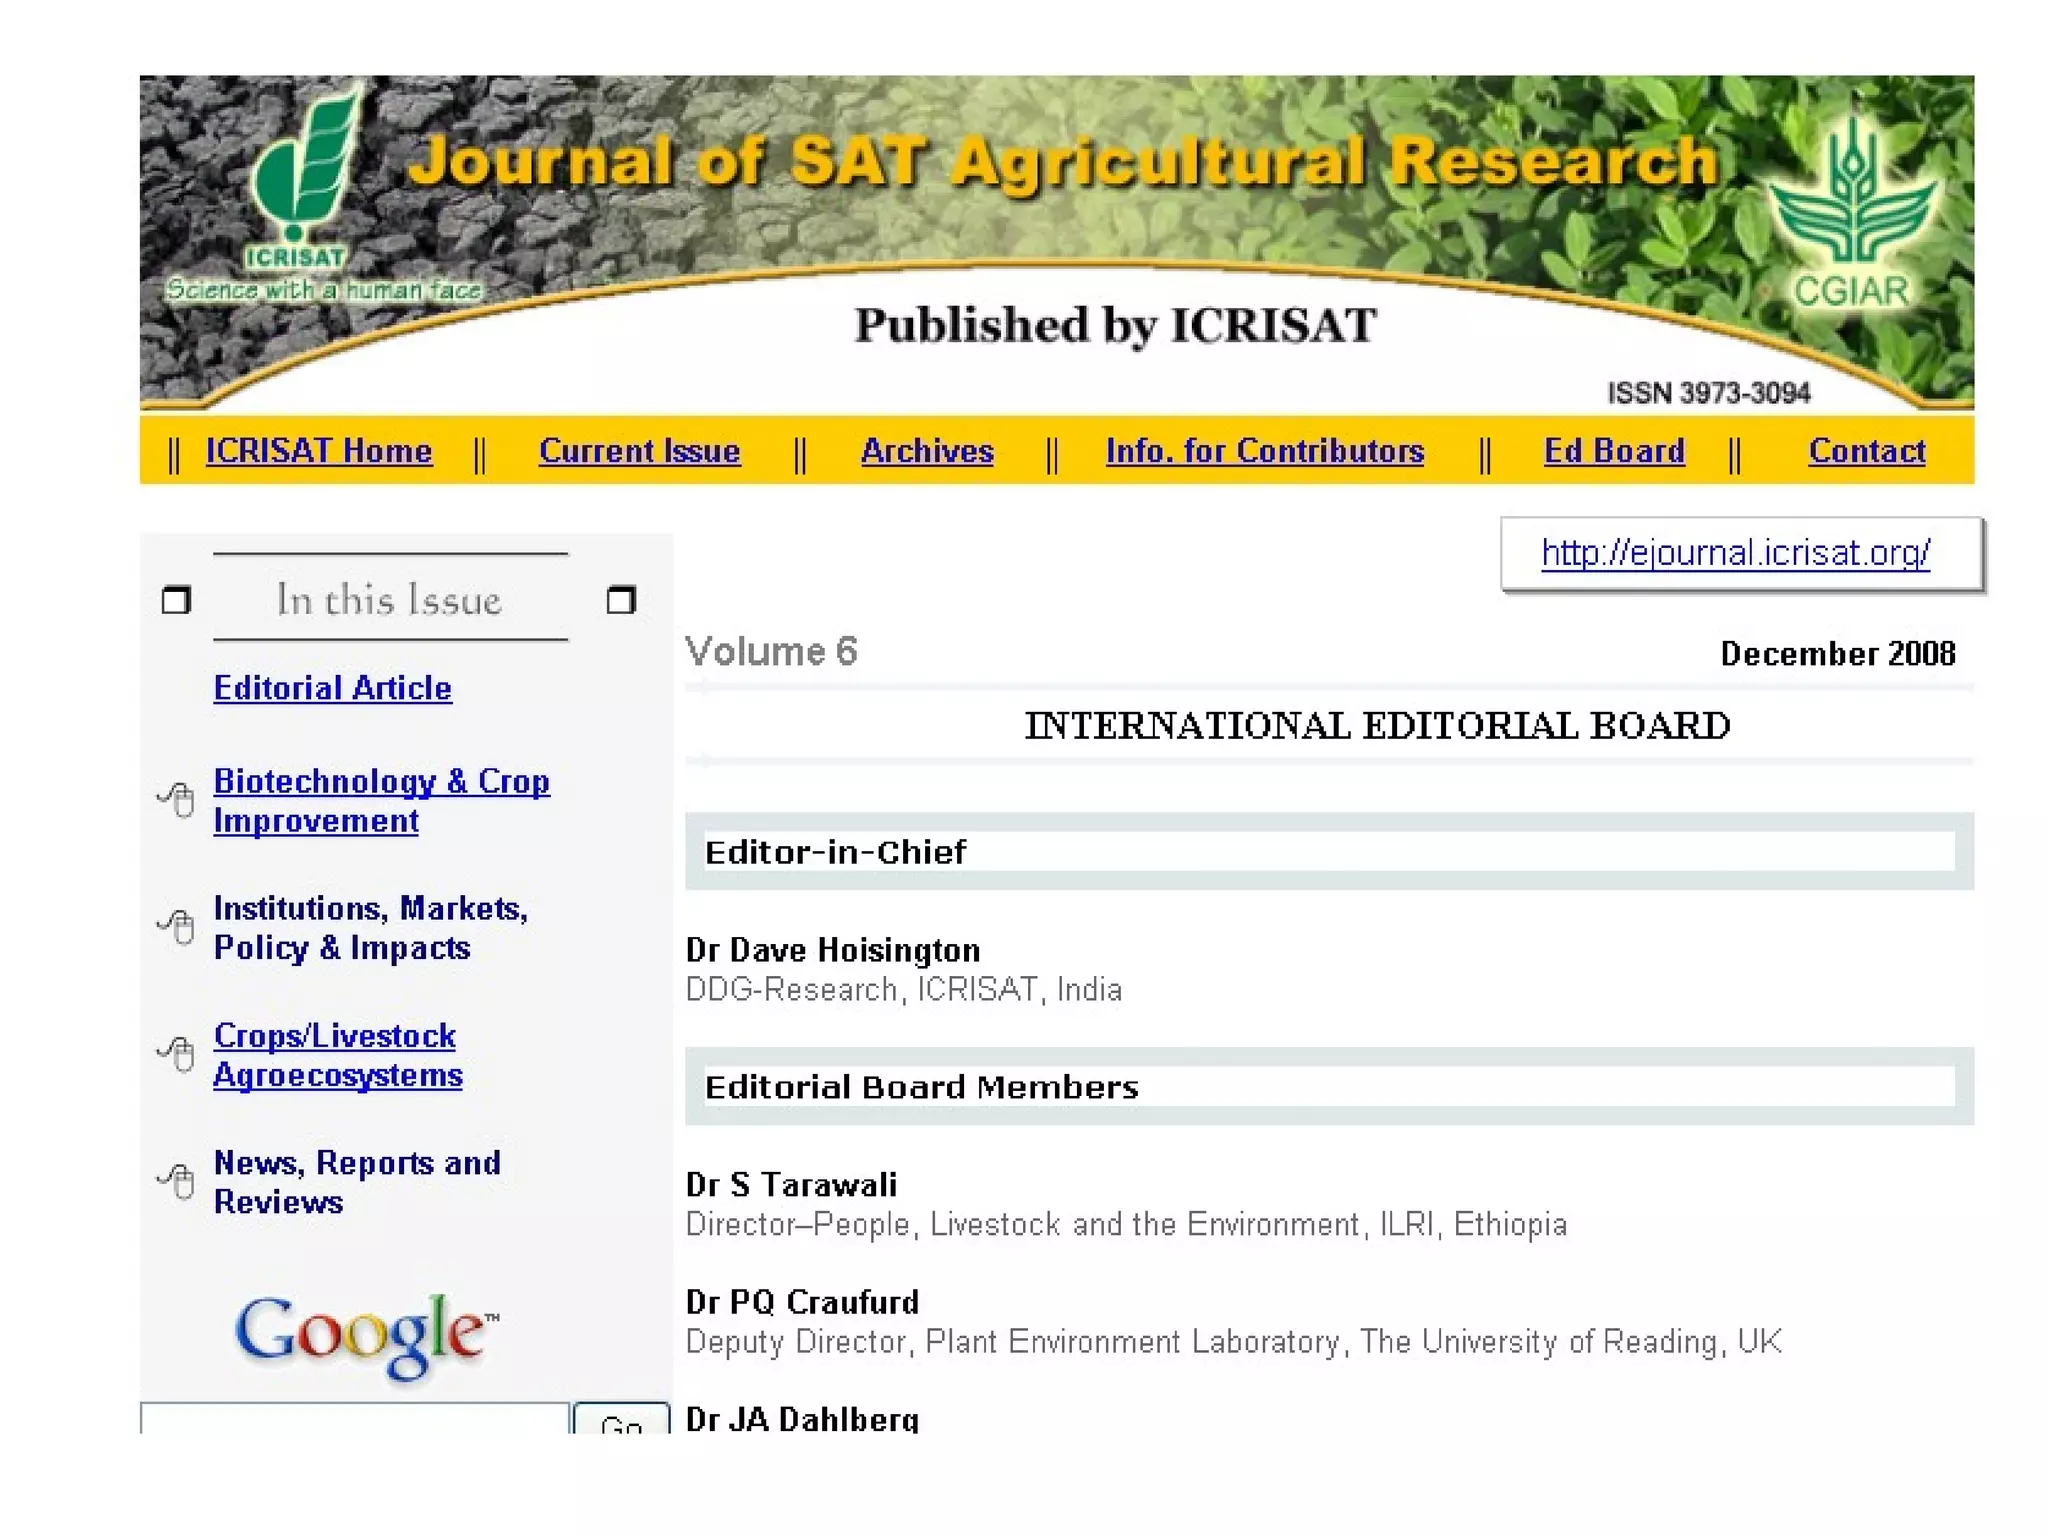Open Biotechnology & Crop Improvement section link
The height and width of the screenshot is (1536, 2048).
click(381, 781)
